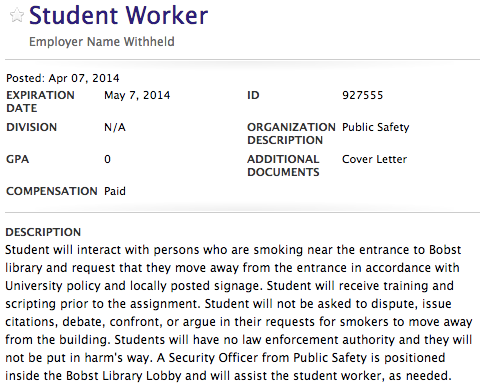Click the Expiration Date label

click(40, 102)
